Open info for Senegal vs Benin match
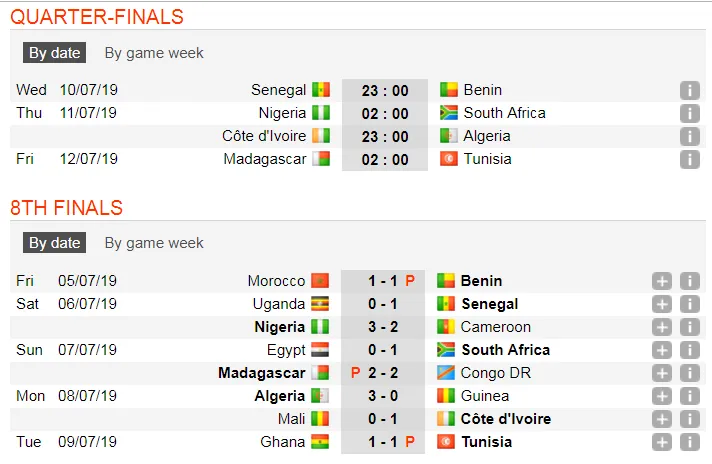Viewport: 712px width, 464px height. pos(689,90)
